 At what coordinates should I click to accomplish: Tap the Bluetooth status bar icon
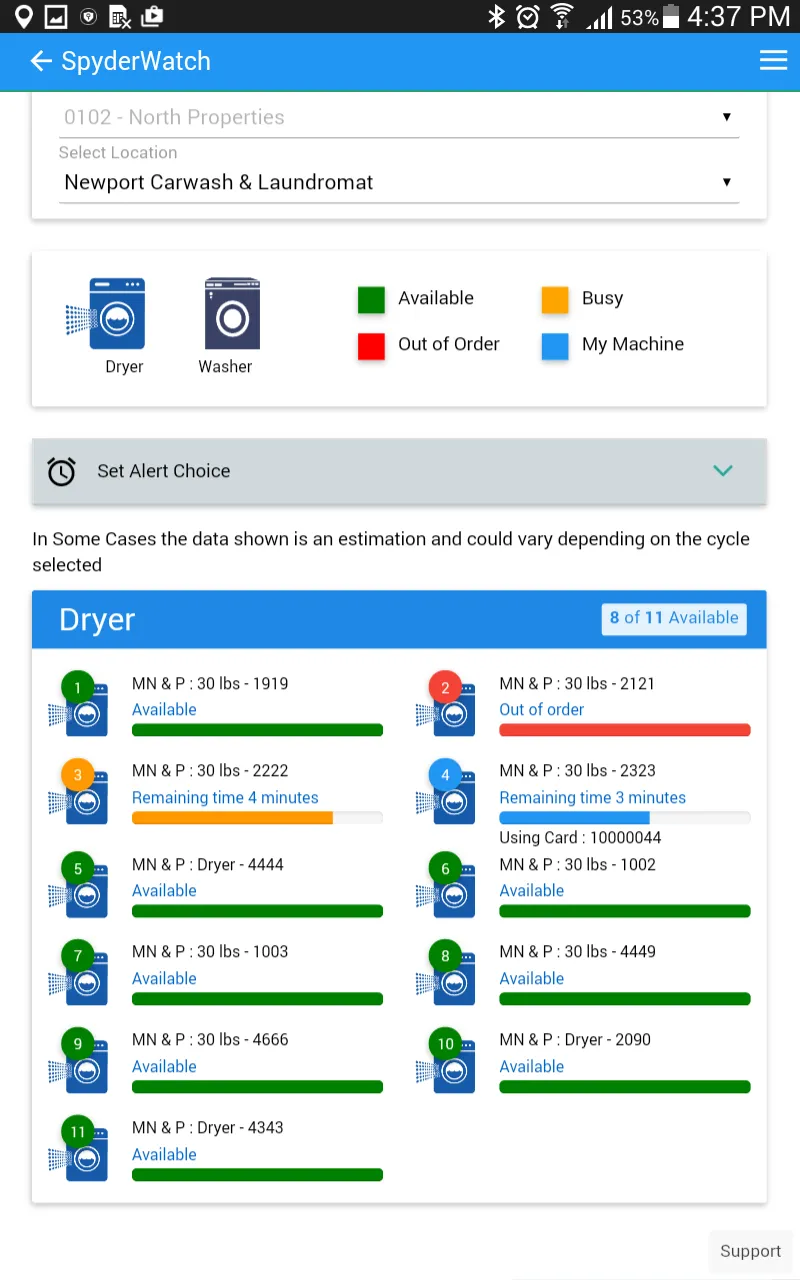click(x=496, y=16)
